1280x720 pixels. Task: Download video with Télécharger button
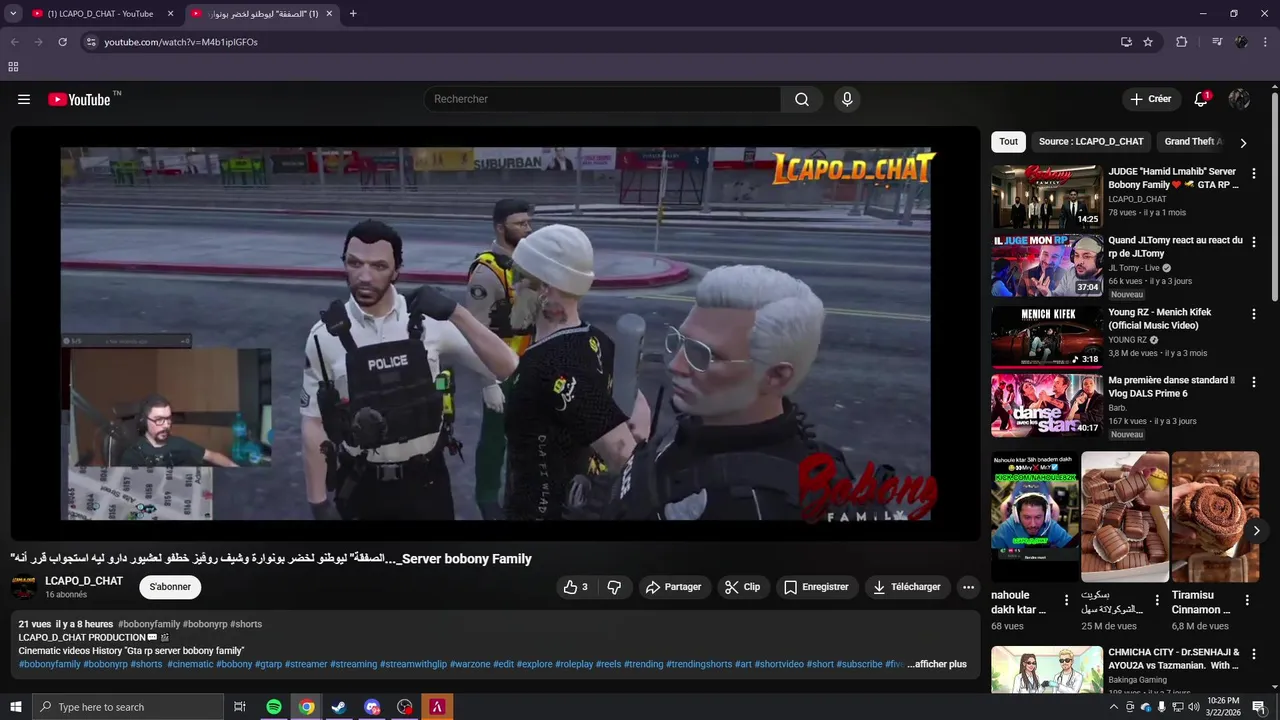(907, 587)
